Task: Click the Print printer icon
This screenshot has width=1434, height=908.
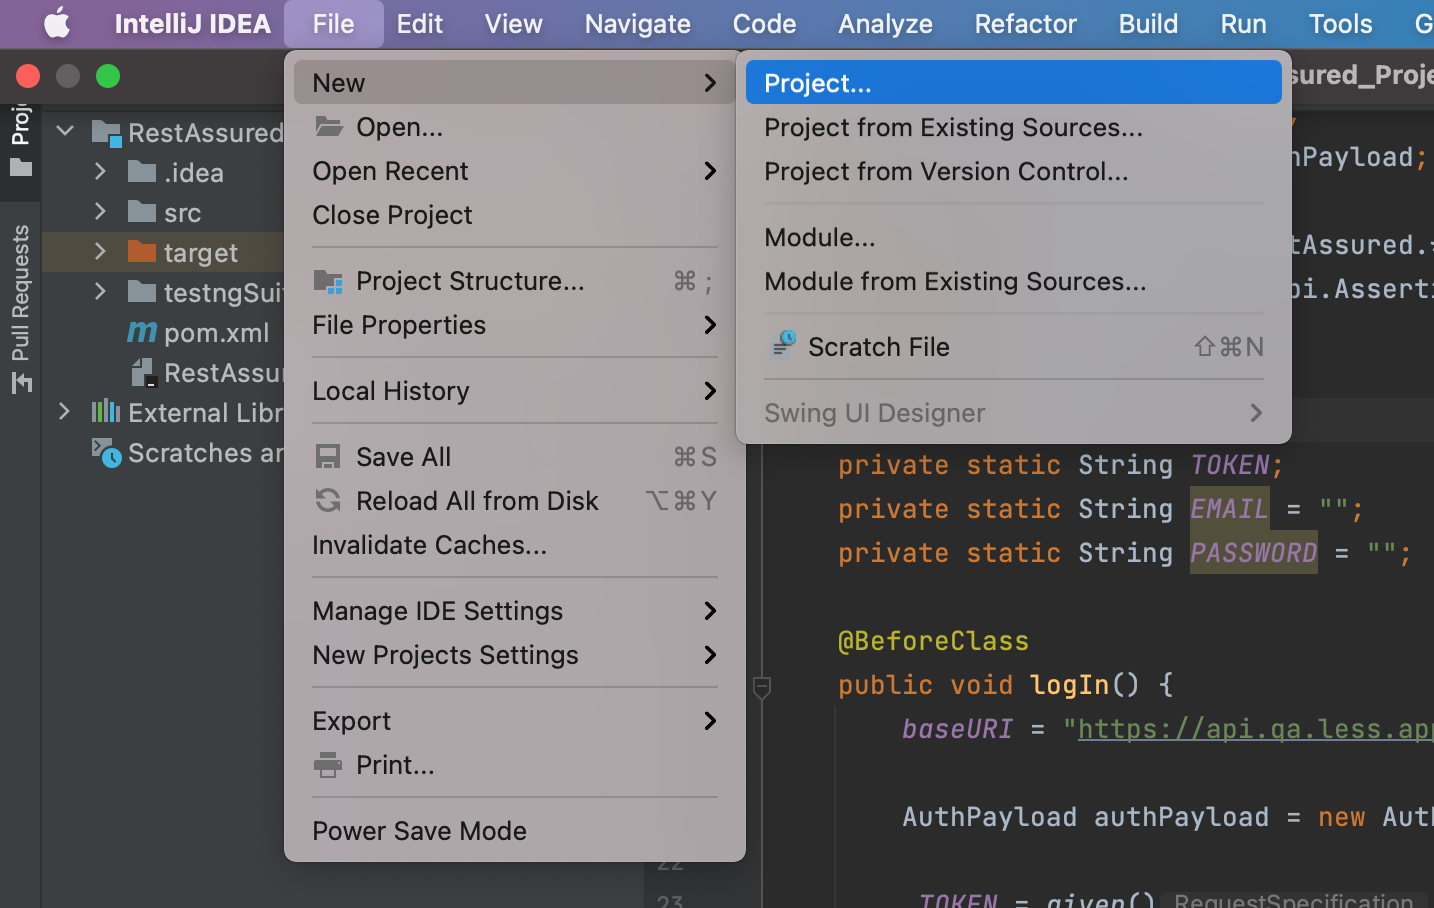Action: pyautogui.click(x=328, y=765)
